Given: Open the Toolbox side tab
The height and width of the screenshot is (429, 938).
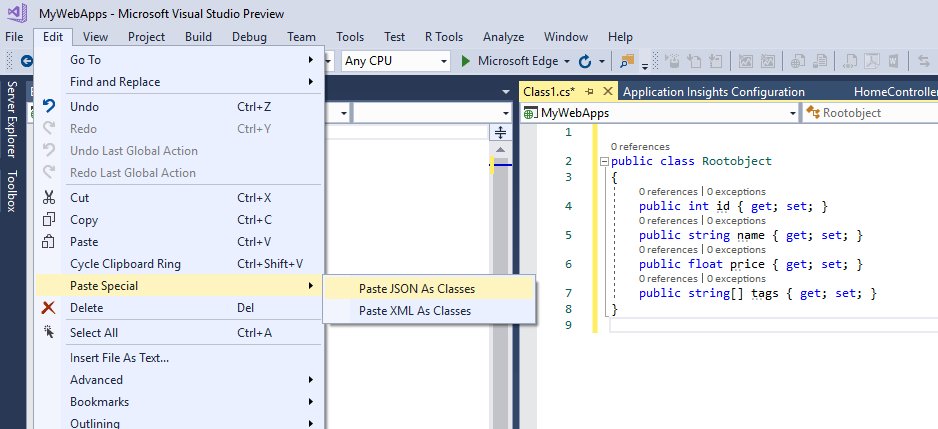Looking at the screenshot, I should pyautogui.click(x=11, y=191).
